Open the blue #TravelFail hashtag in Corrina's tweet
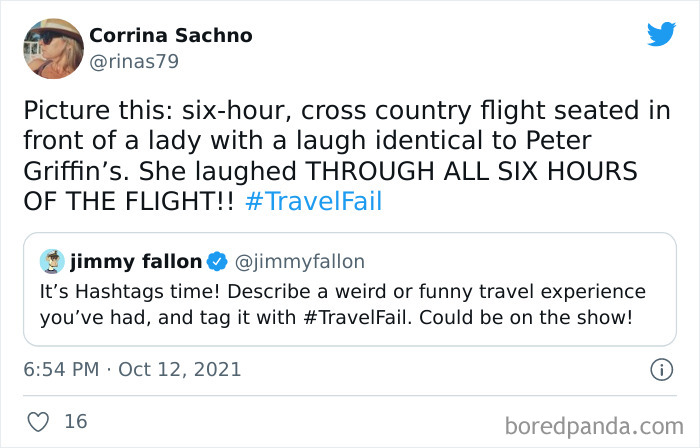The width and height of the screenshot is (700, 448). point(313,201)
